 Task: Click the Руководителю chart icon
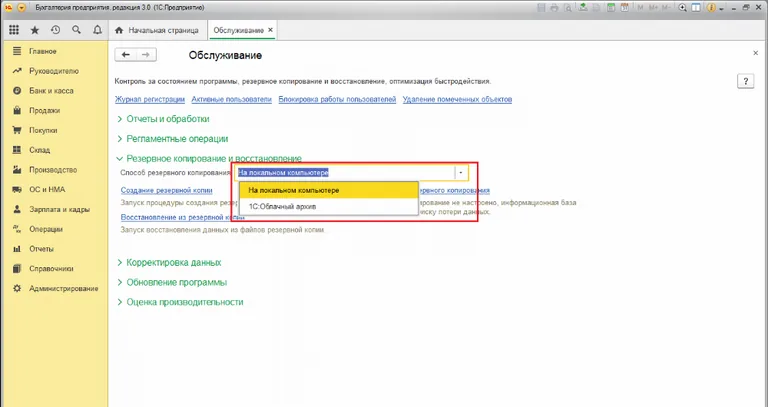click(x=17, y=71)
